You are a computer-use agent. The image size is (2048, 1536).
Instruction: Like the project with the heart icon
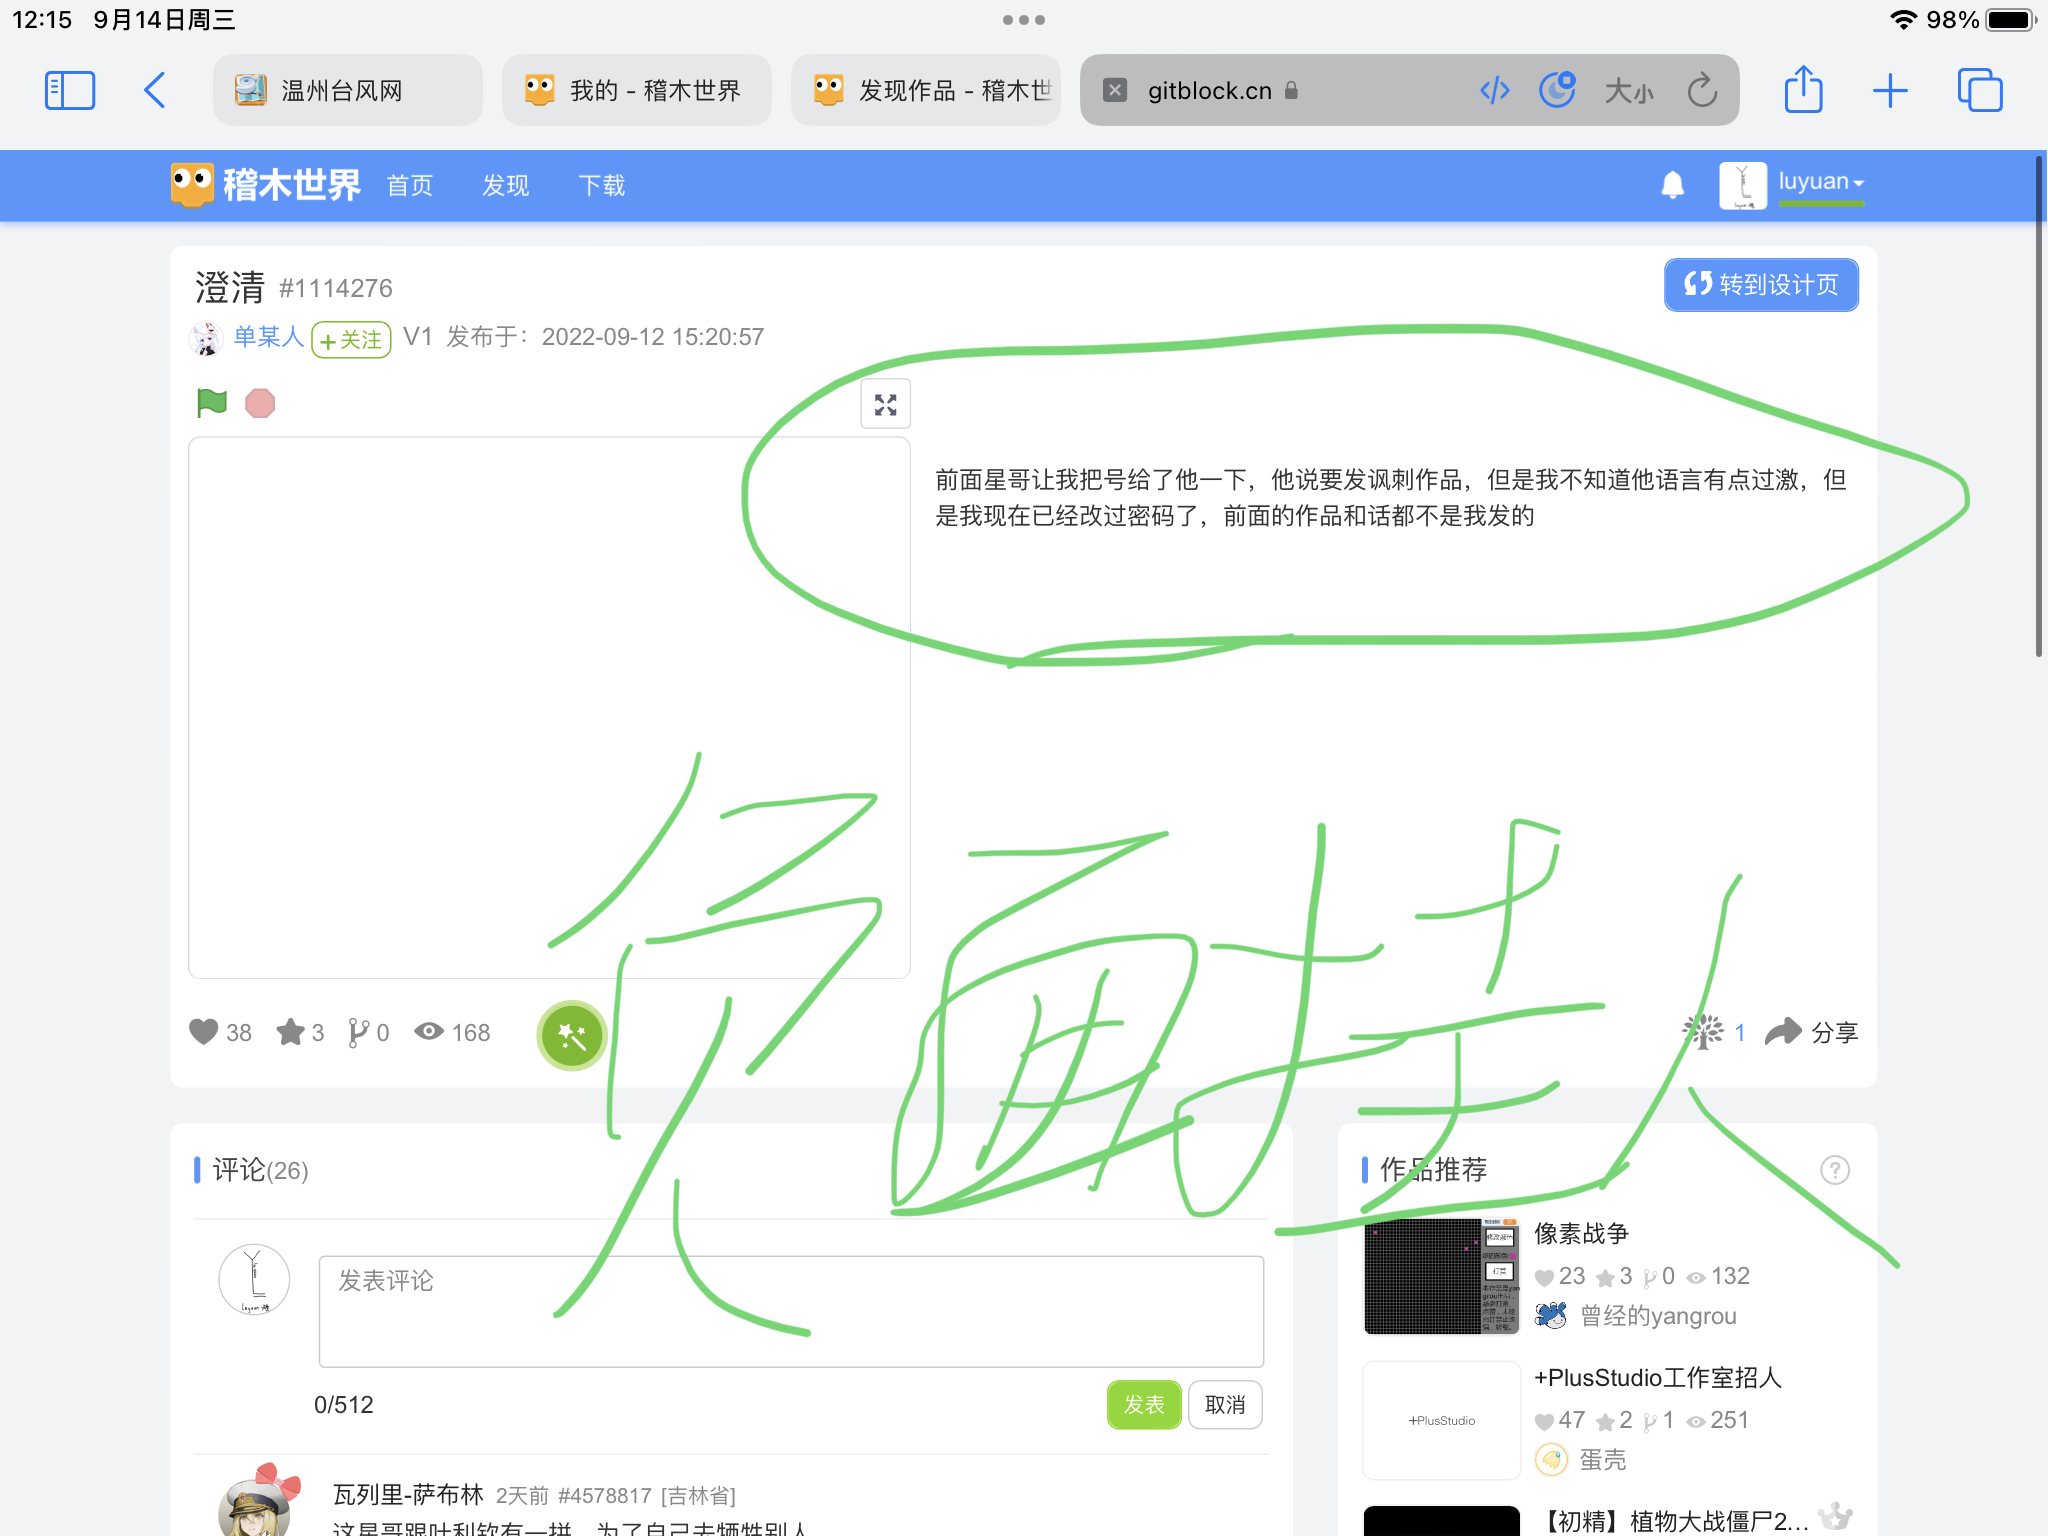[204, 1032]
